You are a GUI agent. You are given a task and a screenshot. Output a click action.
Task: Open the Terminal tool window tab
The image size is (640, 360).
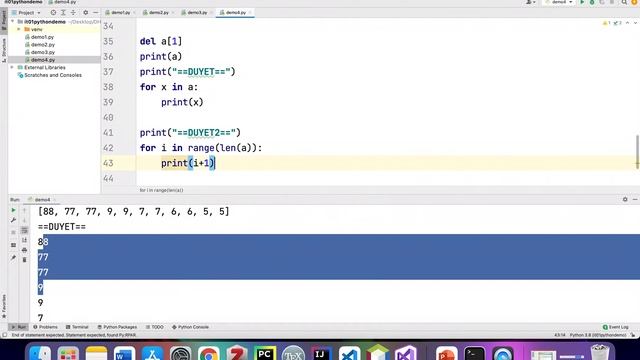[x=77, y=327]
